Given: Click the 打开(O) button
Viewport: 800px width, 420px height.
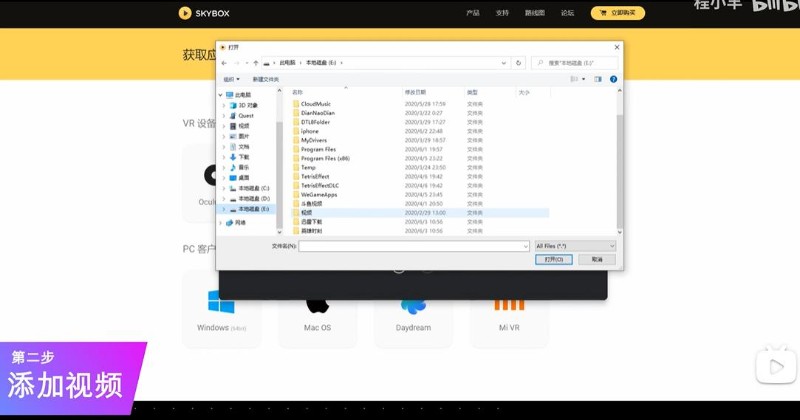Looking at the screenshot, I should 554,260.
